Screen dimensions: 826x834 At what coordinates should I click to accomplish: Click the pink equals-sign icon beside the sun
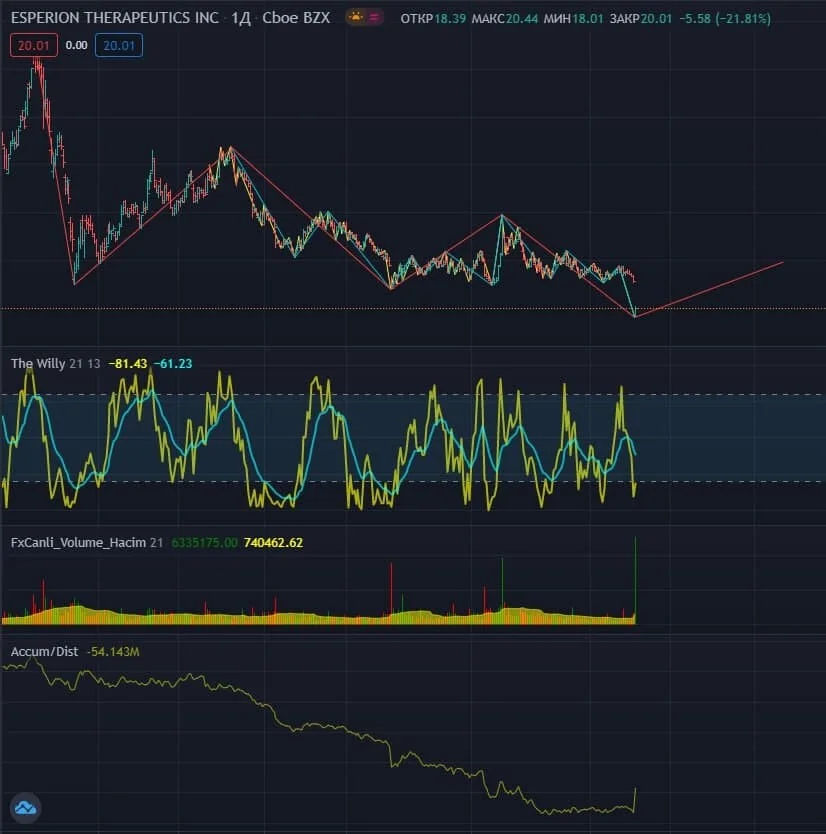point(374,18)
